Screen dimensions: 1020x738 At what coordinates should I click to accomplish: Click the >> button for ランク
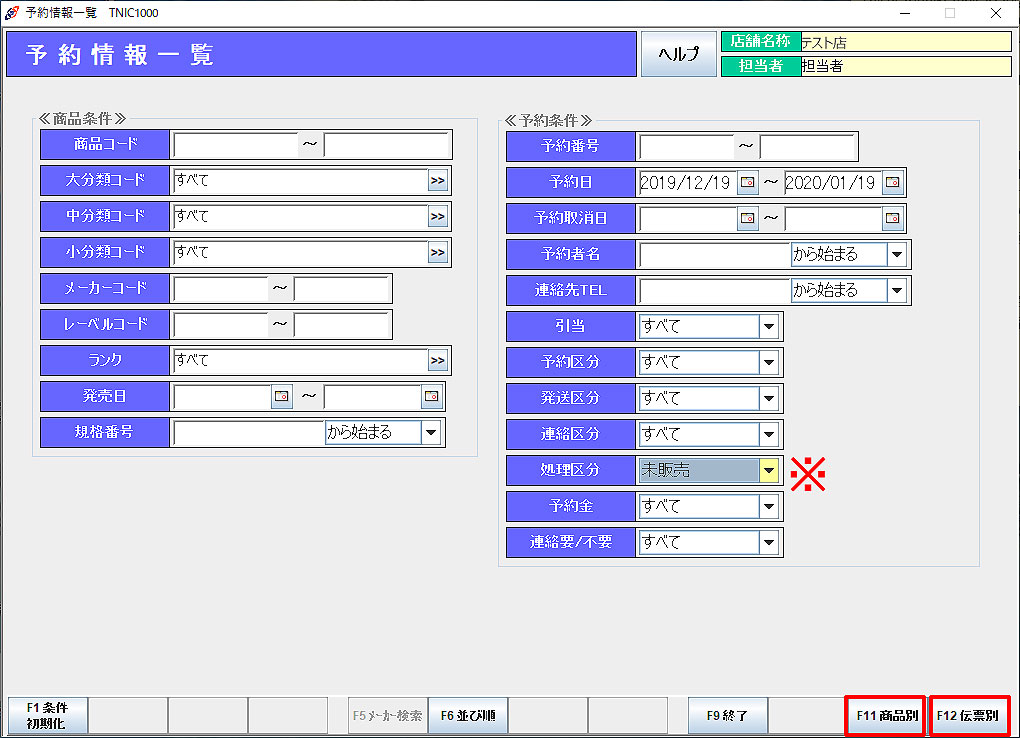coord(438,361)
